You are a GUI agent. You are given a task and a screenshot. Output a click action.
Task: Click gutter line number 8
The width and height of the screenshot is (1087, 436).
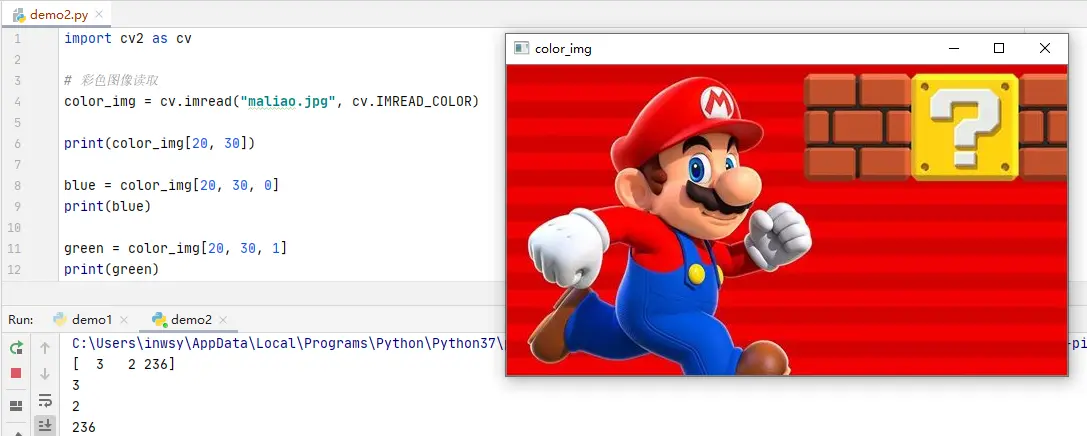pyautogui.click(x=17, y=186)
